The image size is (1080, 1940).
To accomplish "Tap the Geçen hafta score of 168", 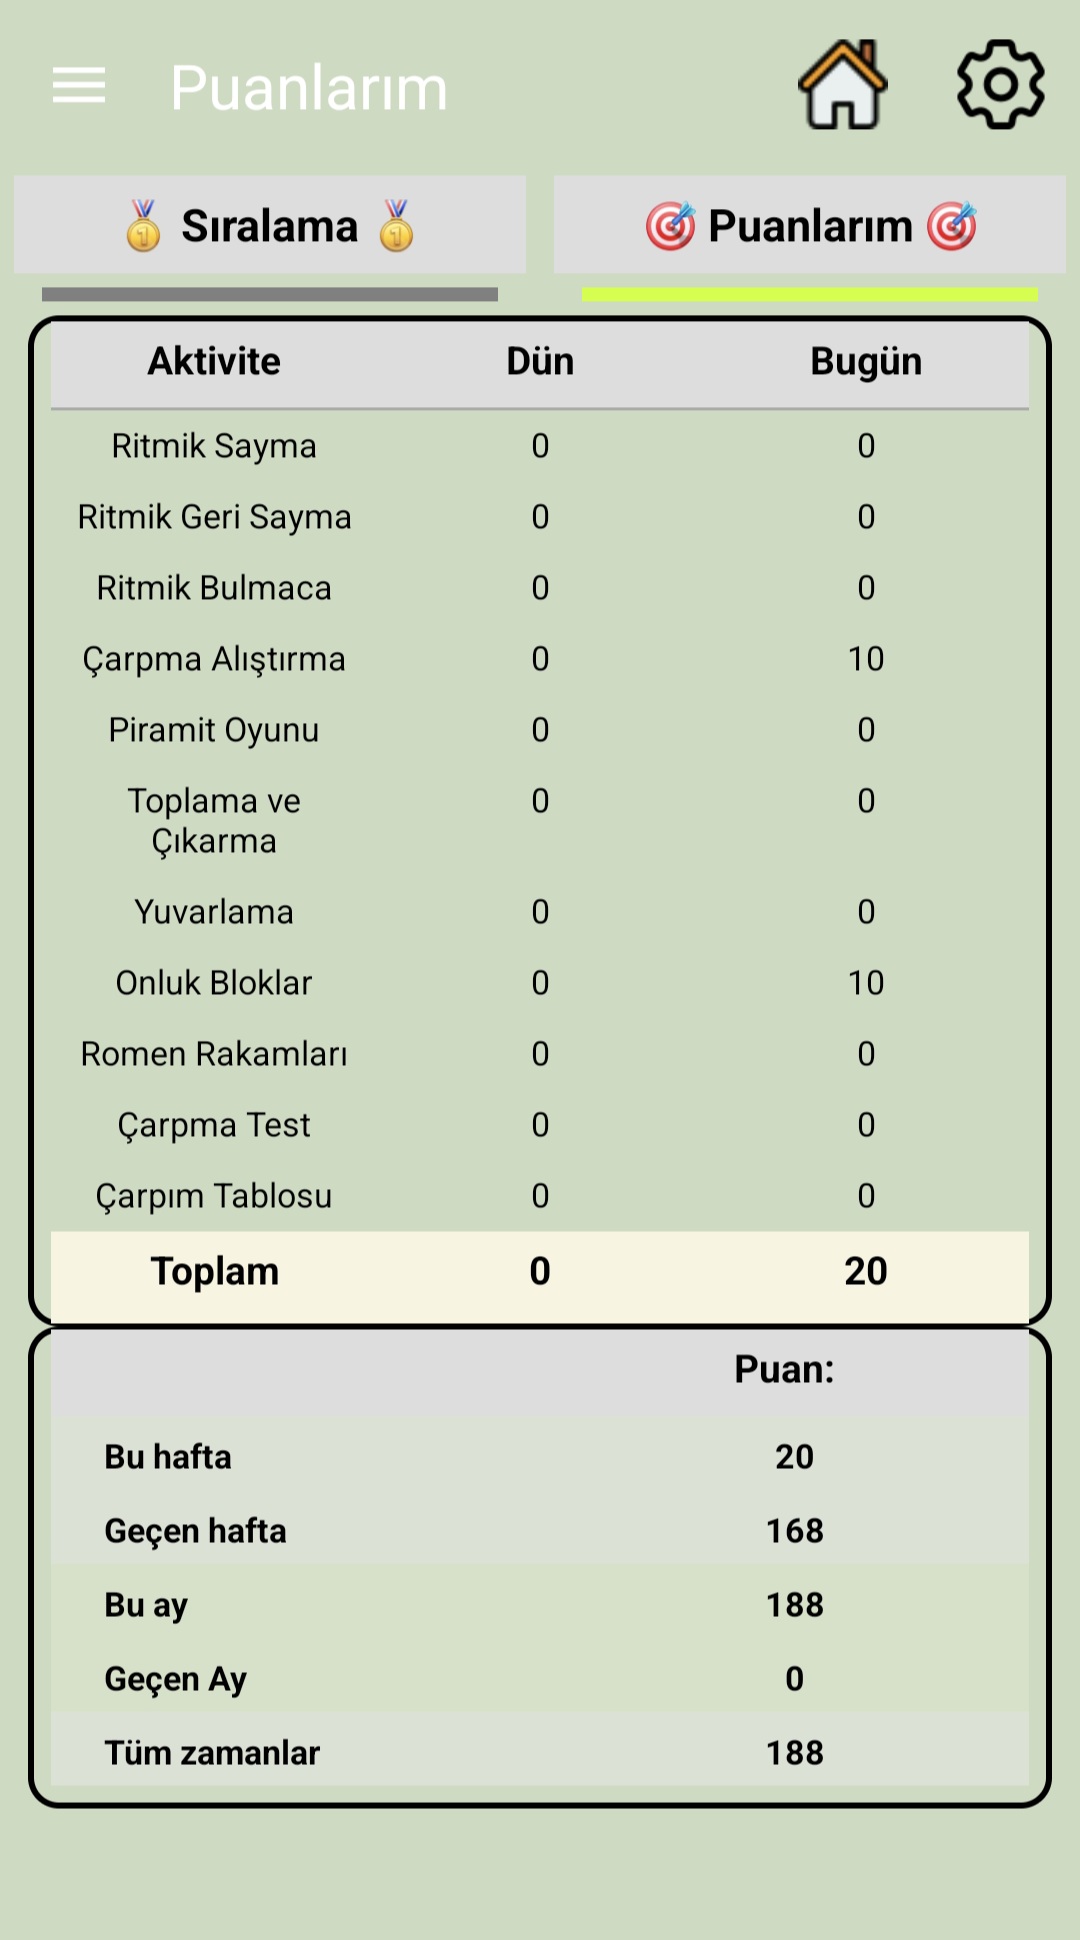I will coord(794,1531).
